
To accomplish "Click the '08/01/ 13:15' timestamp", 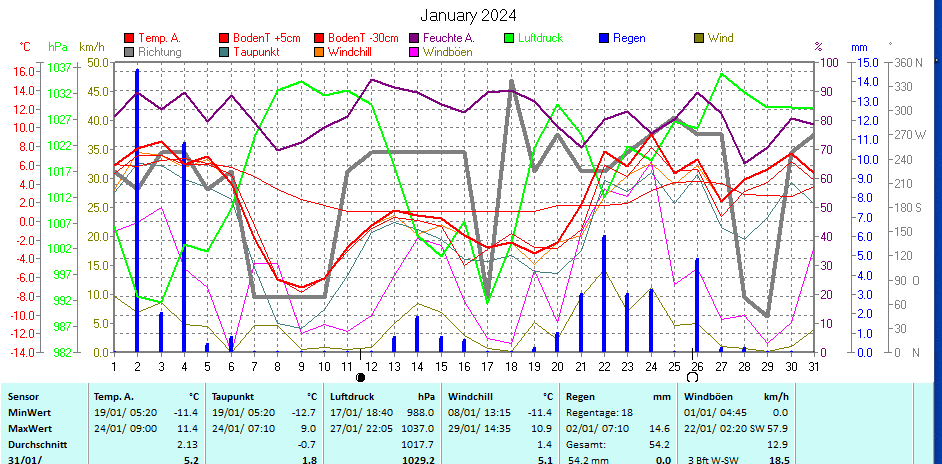I will 479,413.
